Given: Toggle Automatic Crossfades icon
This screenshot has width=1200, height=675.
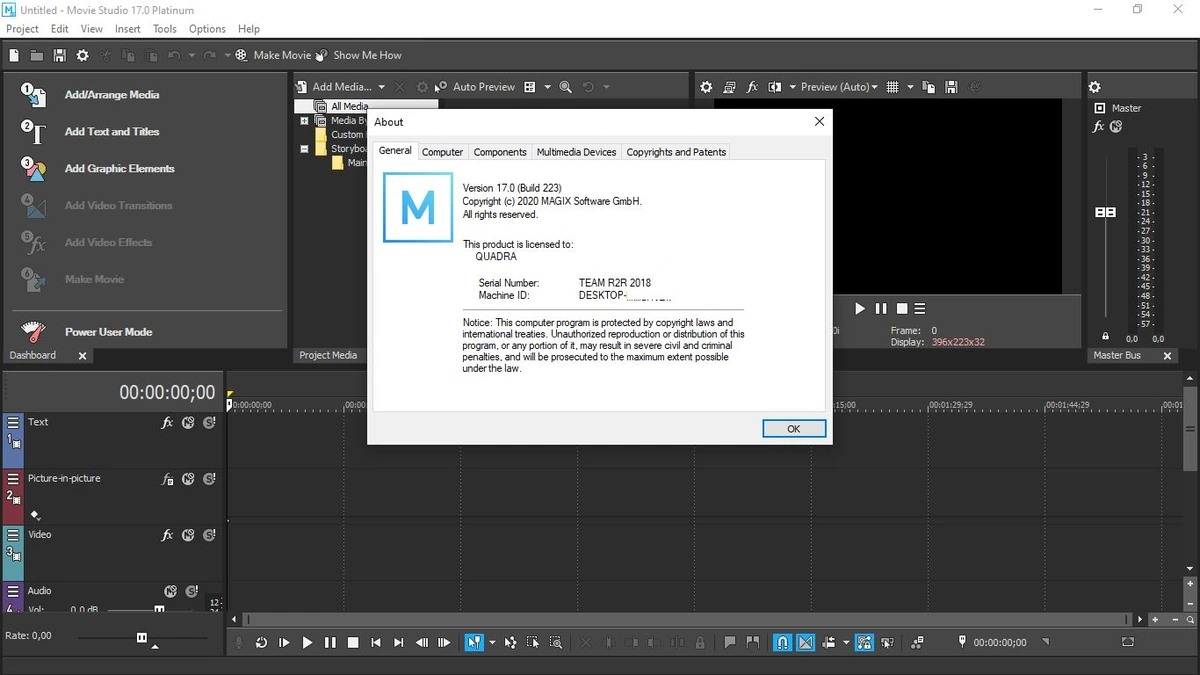Looking at the screenshot, I should (806, 643).
